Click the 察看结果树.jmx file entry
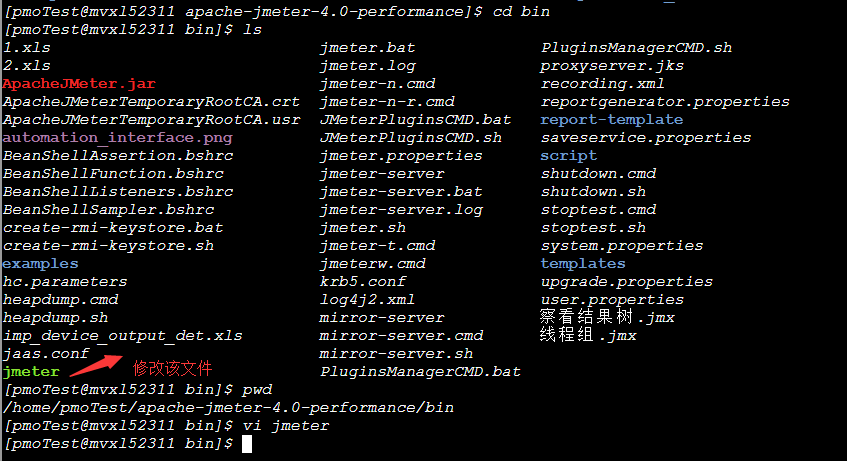Image resolution: width=847 pixels, height=461 pixels. [x=607, y=317]
